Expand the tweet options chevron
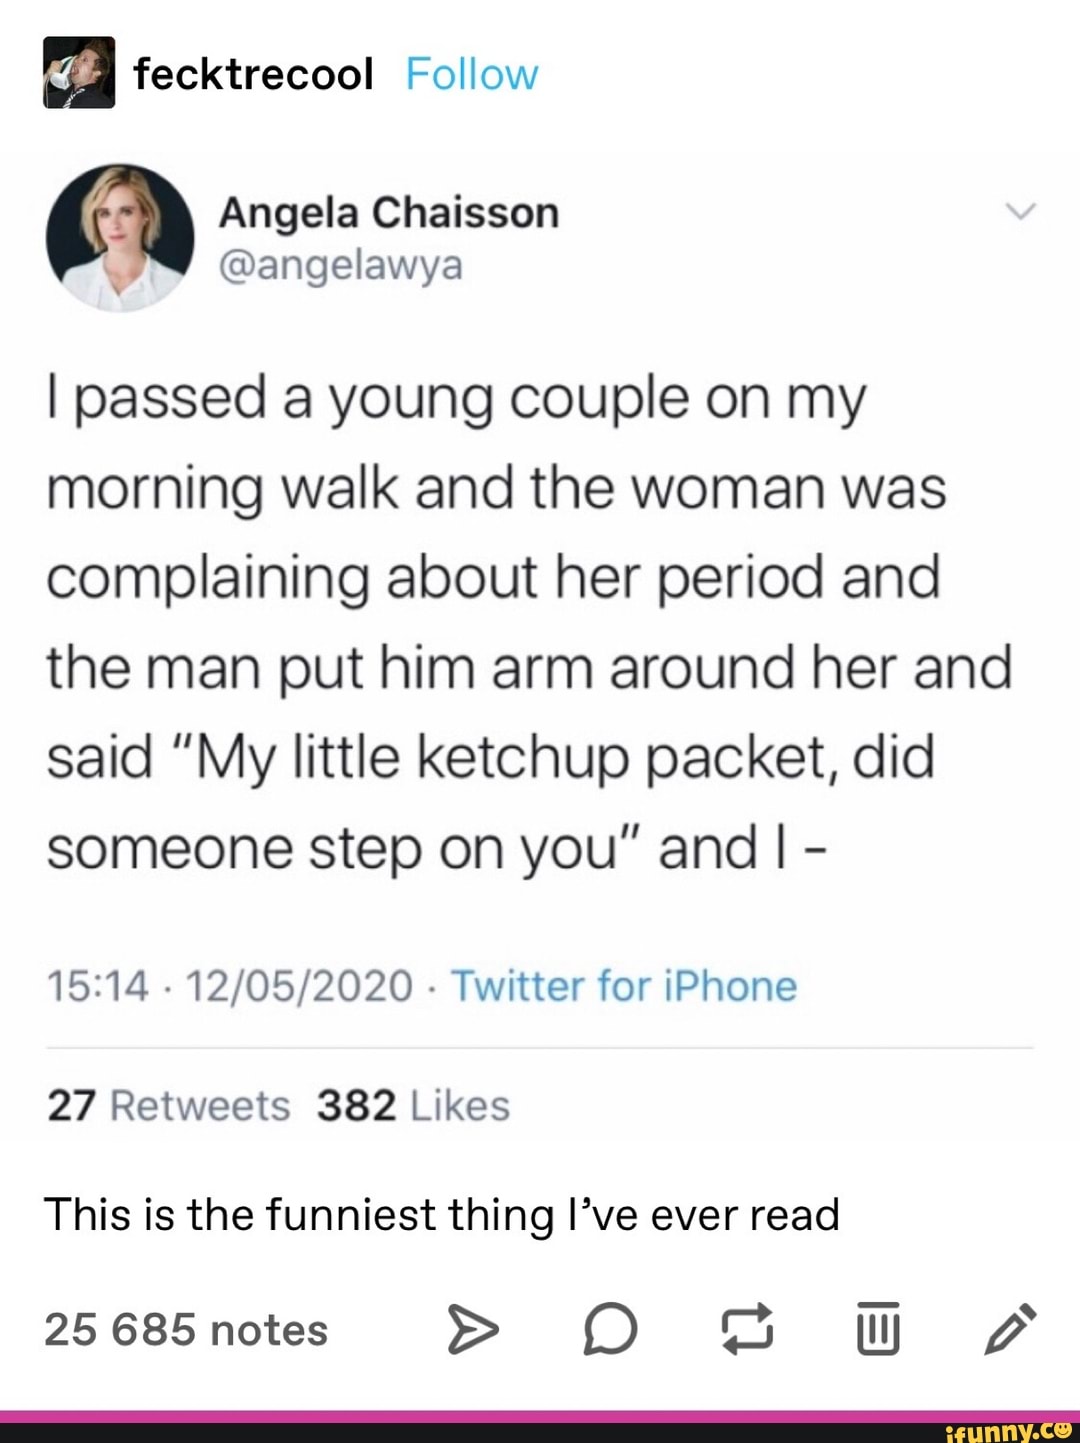Image resolution: width=1080 pixels, height=1443 pixels. point(1020,212)
